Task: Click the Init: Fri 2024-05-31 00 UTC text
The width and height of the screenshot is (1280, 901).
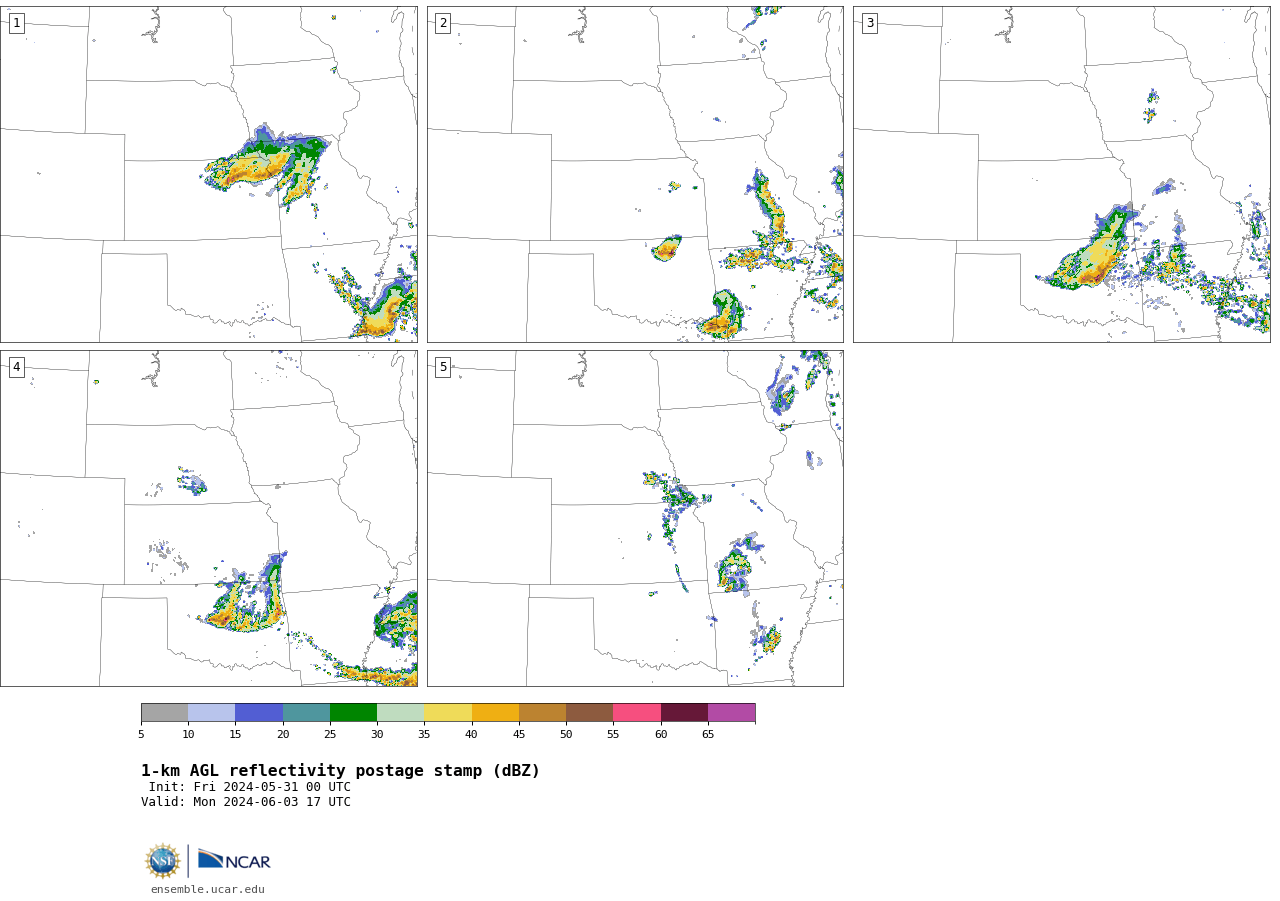Action: click(250, 787)
